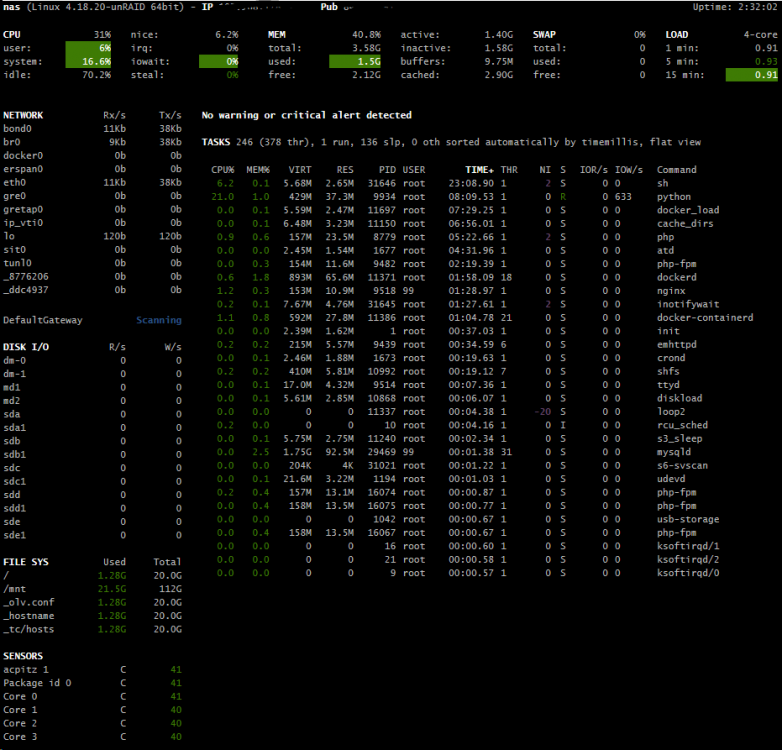782x750 pixels.
Task: Select the usb-storage process name
Action: coord(688,520)
